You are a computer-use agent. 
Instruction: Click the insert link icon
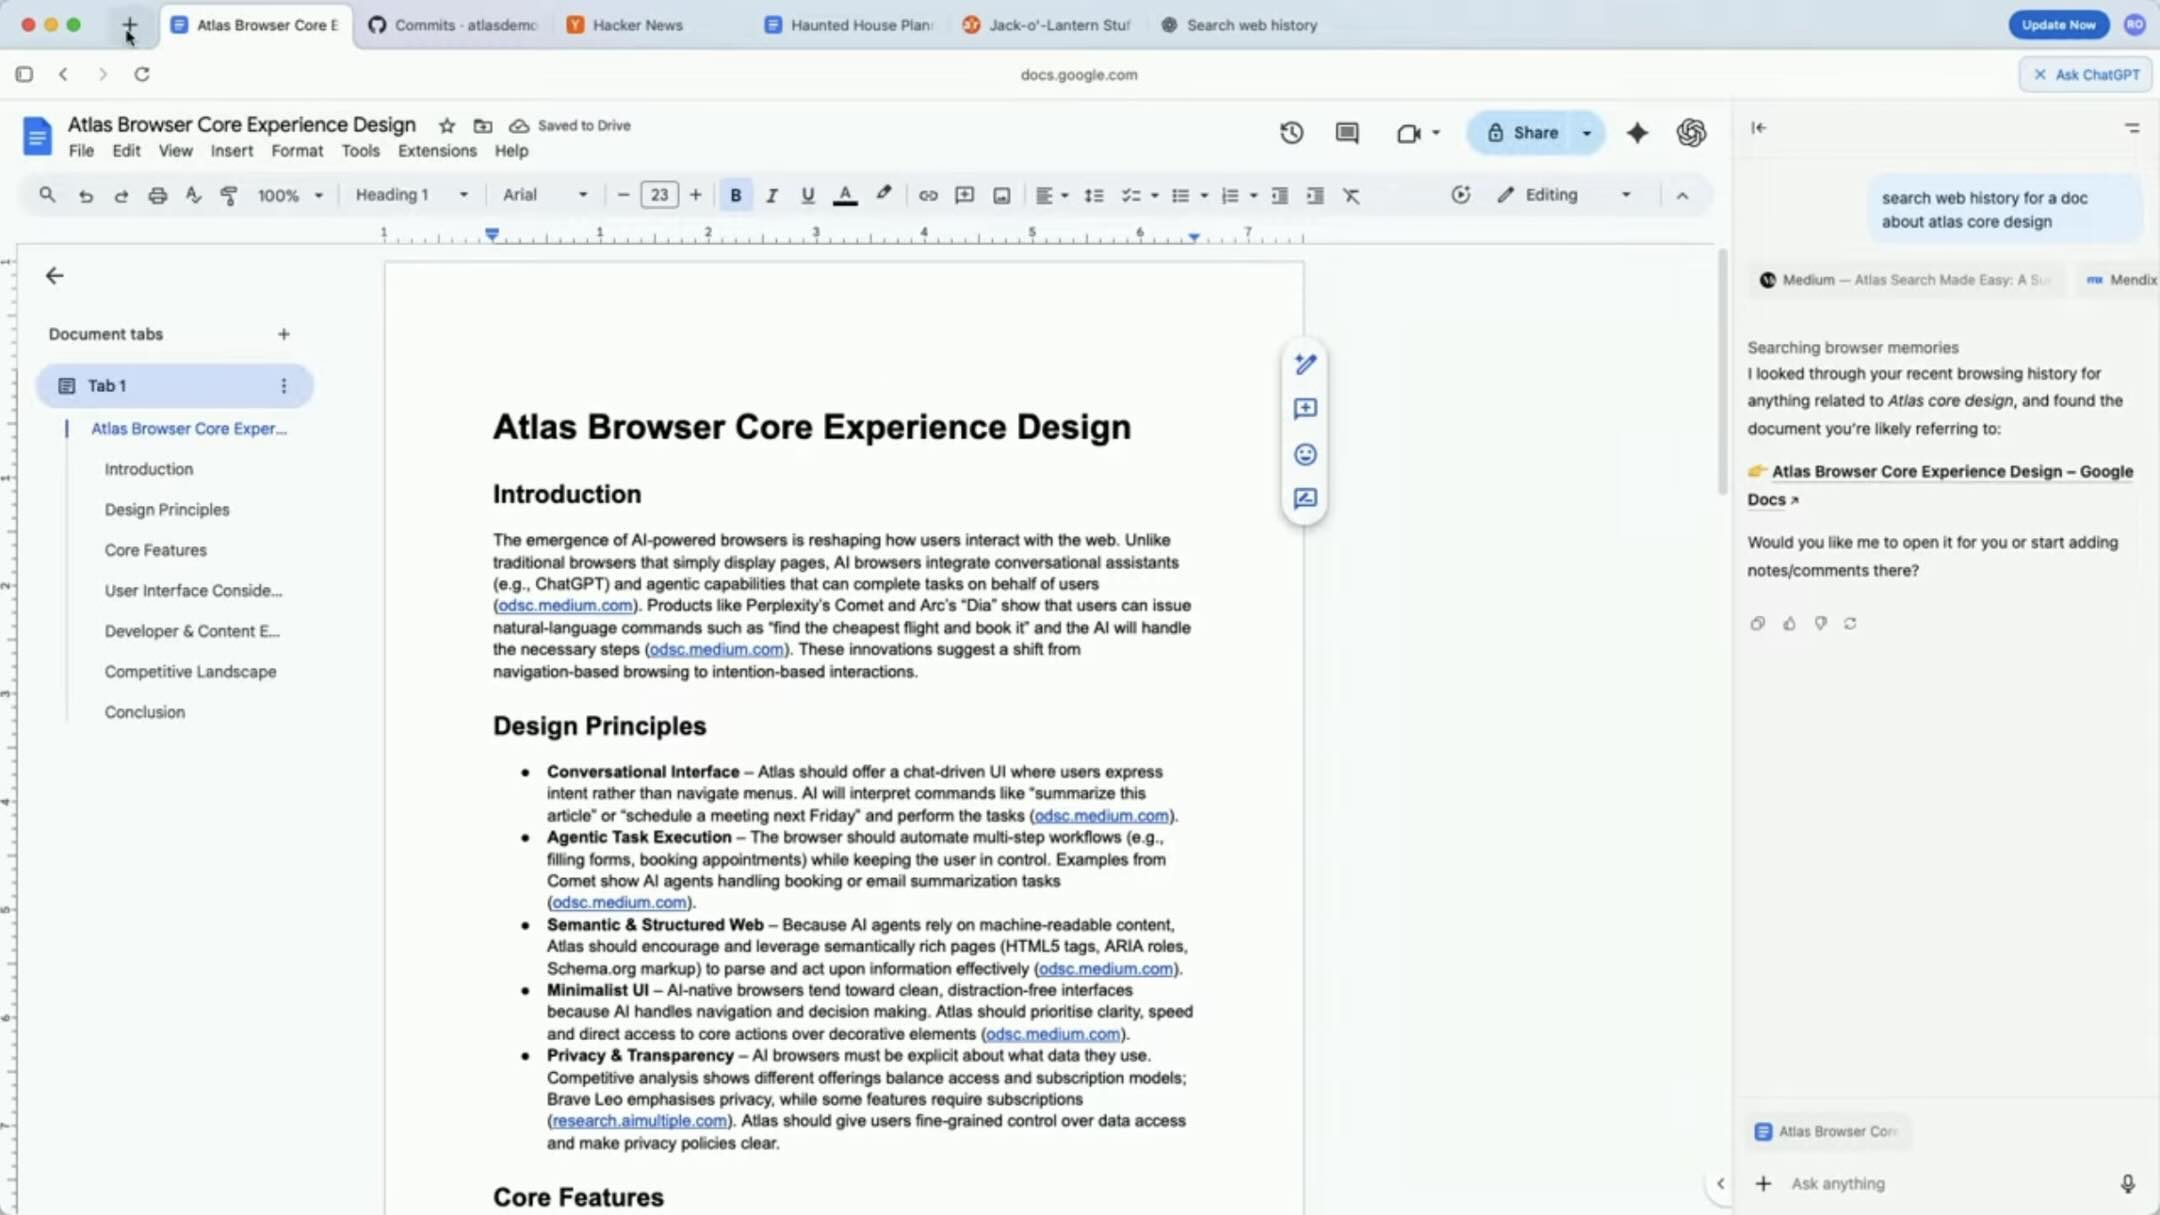click(928, 195)
